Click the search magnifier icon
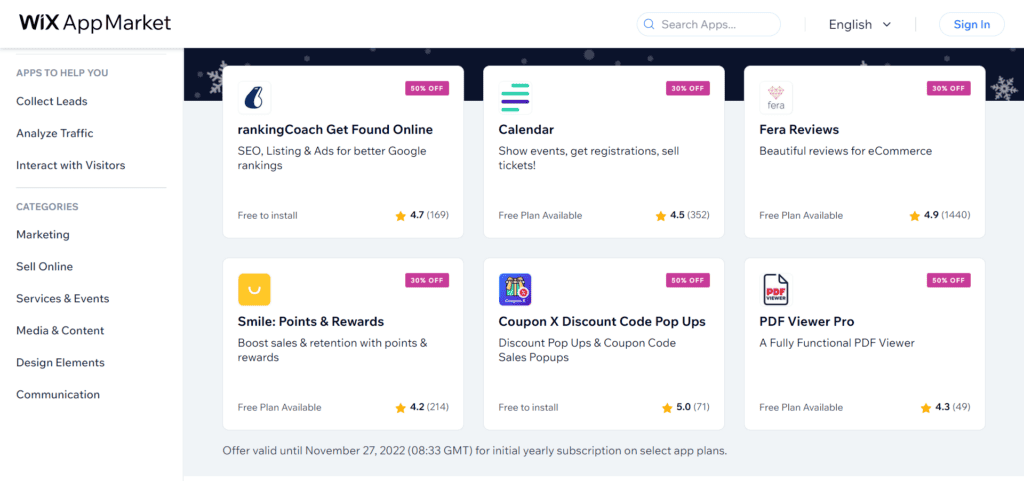1024x481 pixels. pos(649,24)
